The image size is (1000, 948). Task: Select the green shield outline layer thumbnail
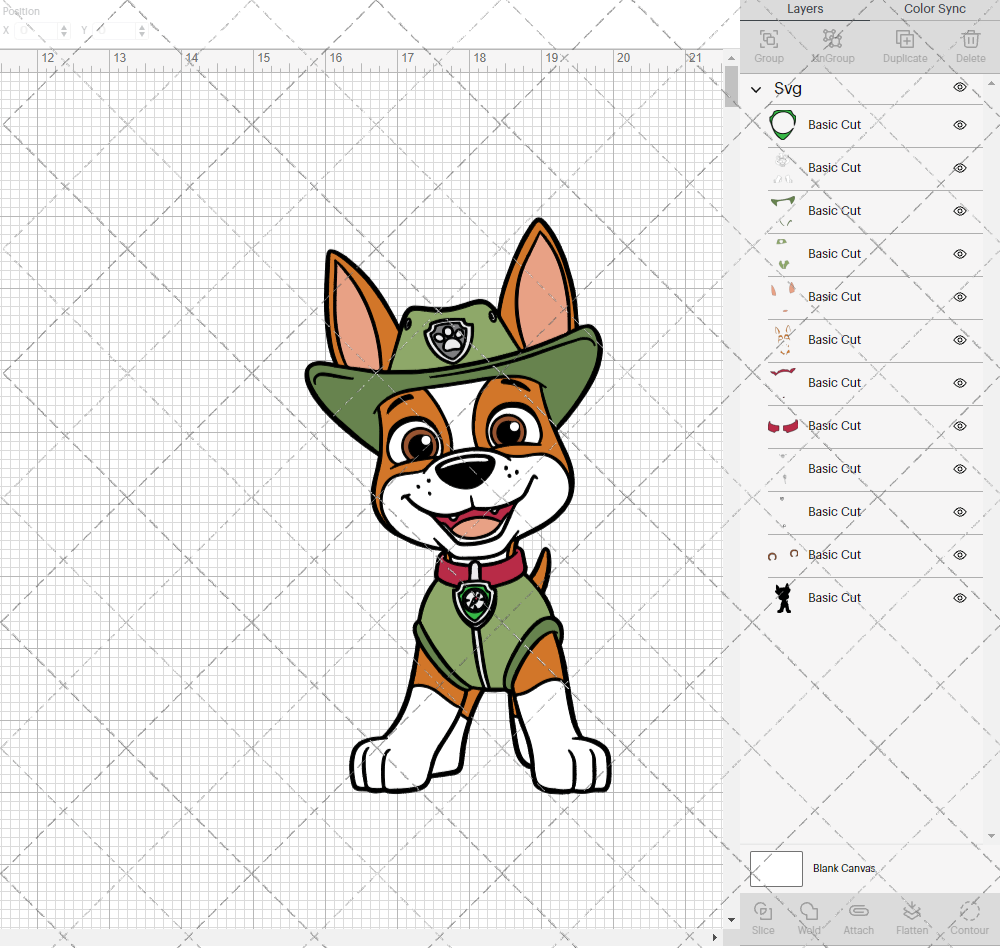783,125
